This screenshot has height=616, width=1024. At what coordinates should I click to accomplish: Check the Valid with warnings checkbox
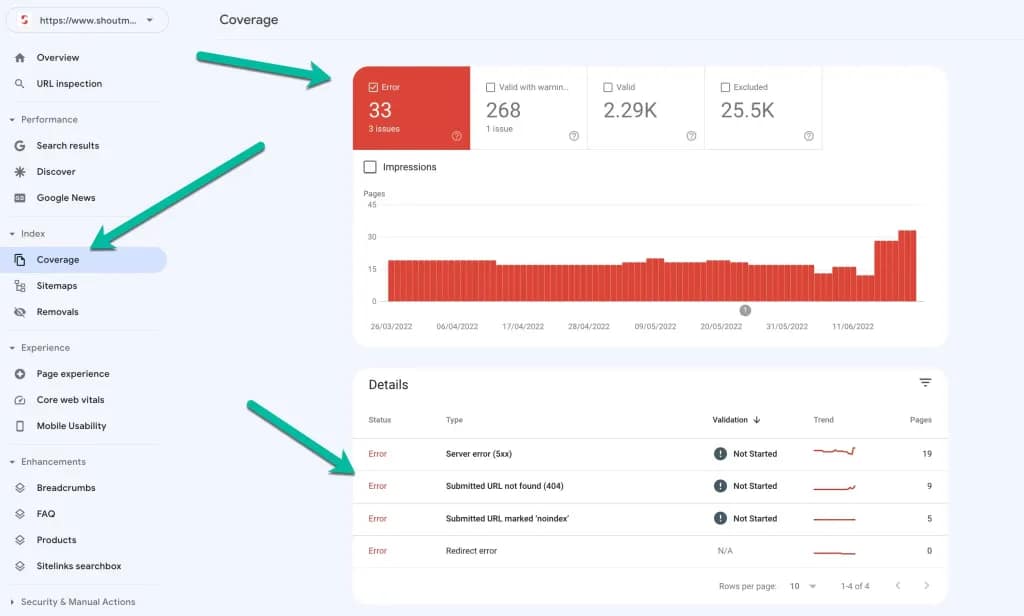pyautogui.click(x=491, y=88)
